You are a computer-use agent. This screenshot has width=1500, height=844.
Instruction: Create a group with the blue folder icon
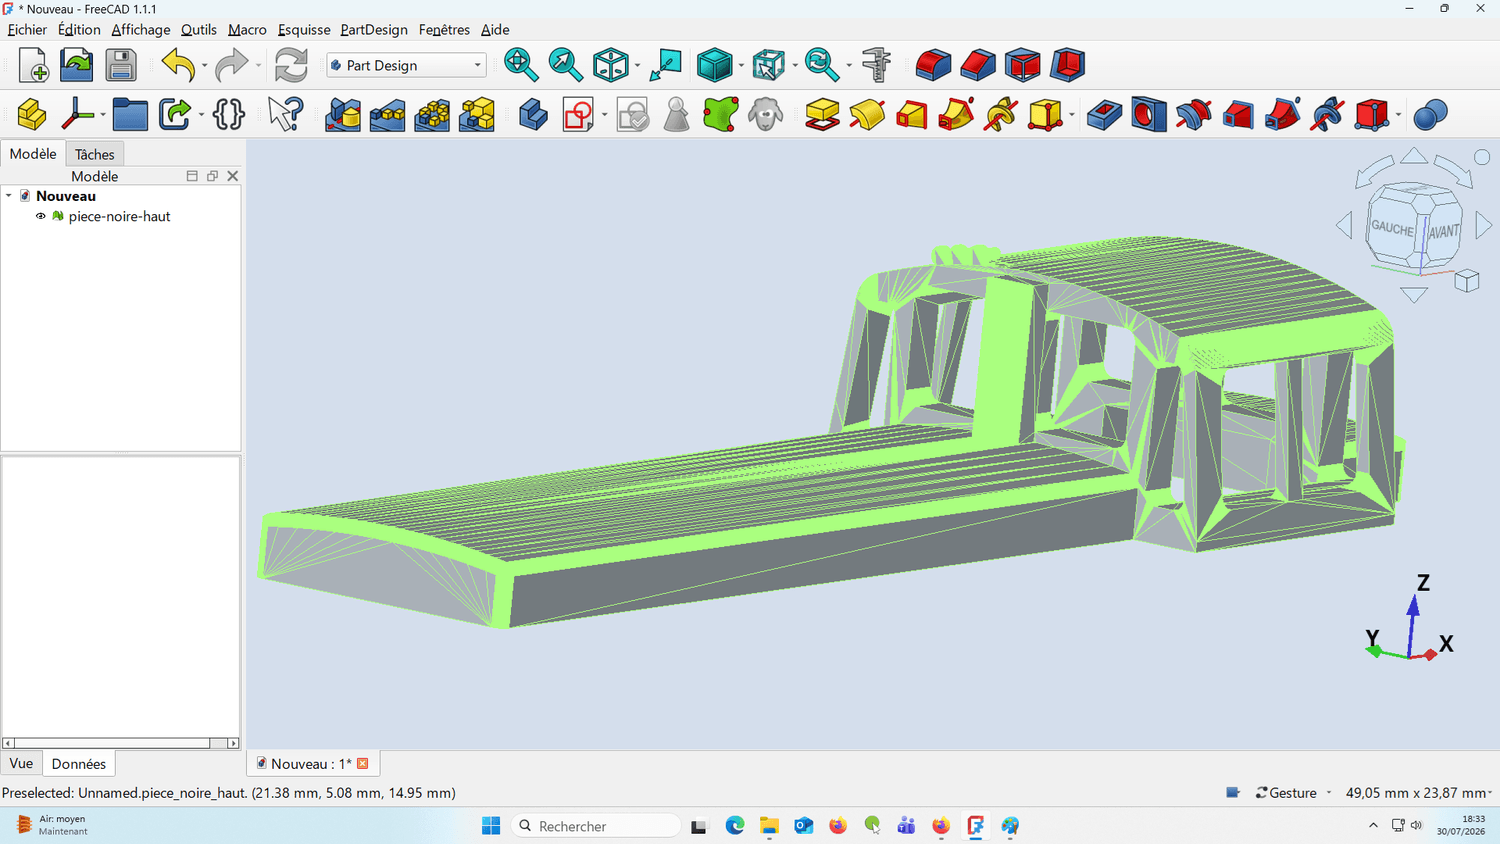tap(130, 115)
